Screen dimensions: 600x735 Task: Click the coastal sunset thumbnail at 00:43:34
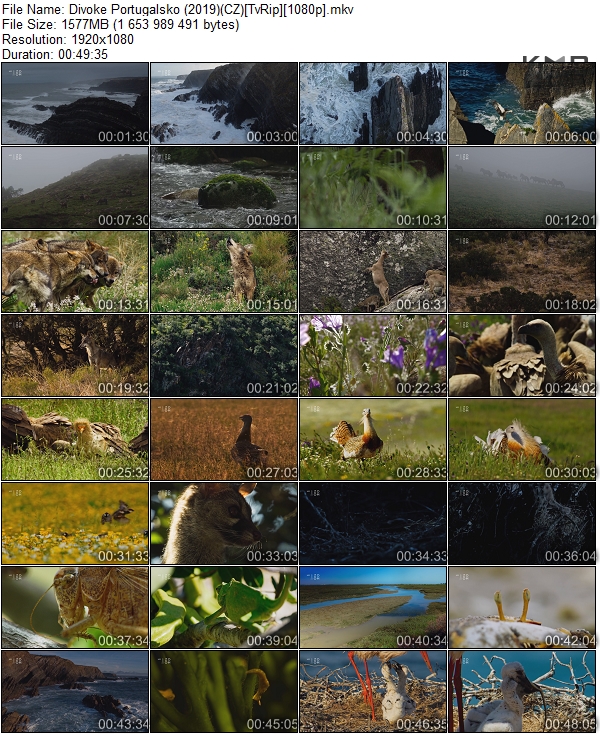click(75, 692)
